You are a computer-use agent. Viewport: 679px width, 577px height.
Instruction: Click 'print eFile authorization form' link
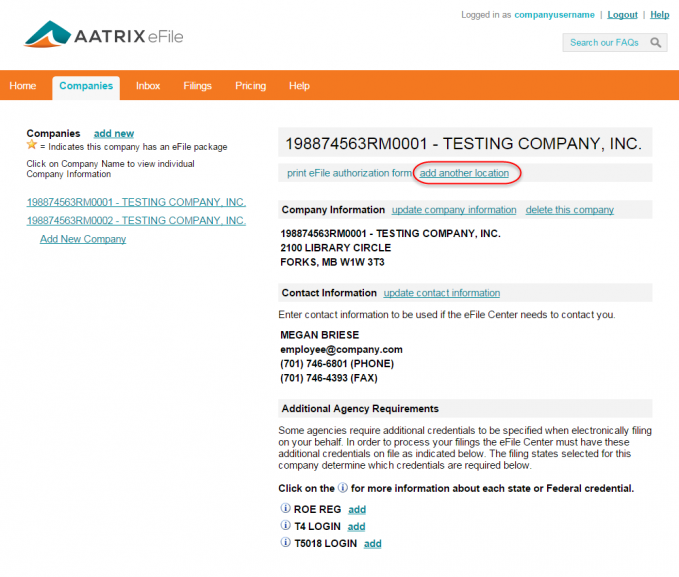coord(349,173)
